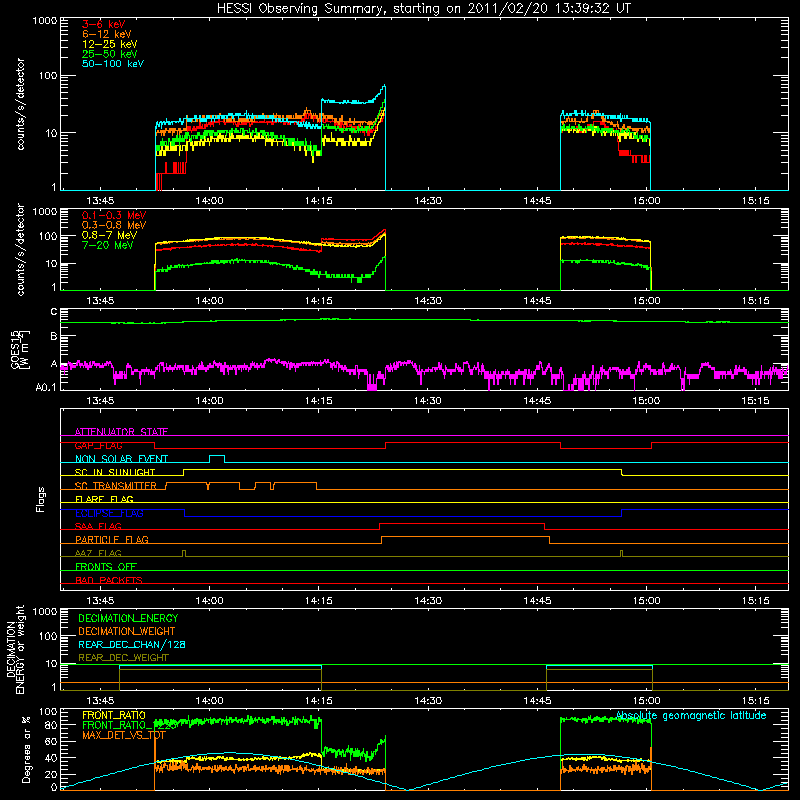This screenshot has width=800, height=800.
Task: Select the '3-6 keV' legend label
Action: [x=103, y=24]
